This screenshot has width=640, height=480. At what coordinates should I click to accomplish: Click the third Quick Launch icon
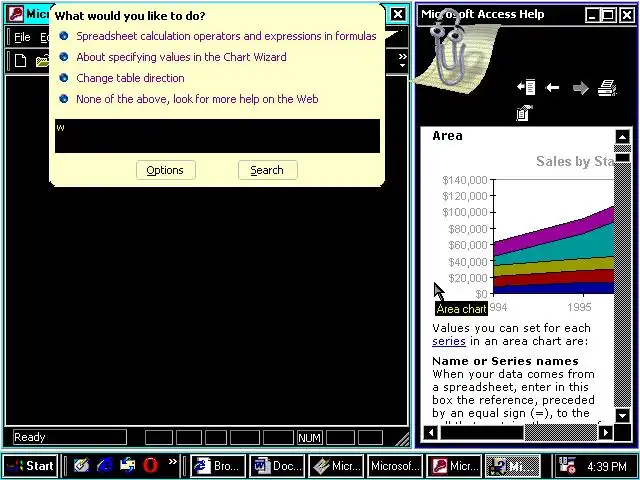click(x=128, y=465)
